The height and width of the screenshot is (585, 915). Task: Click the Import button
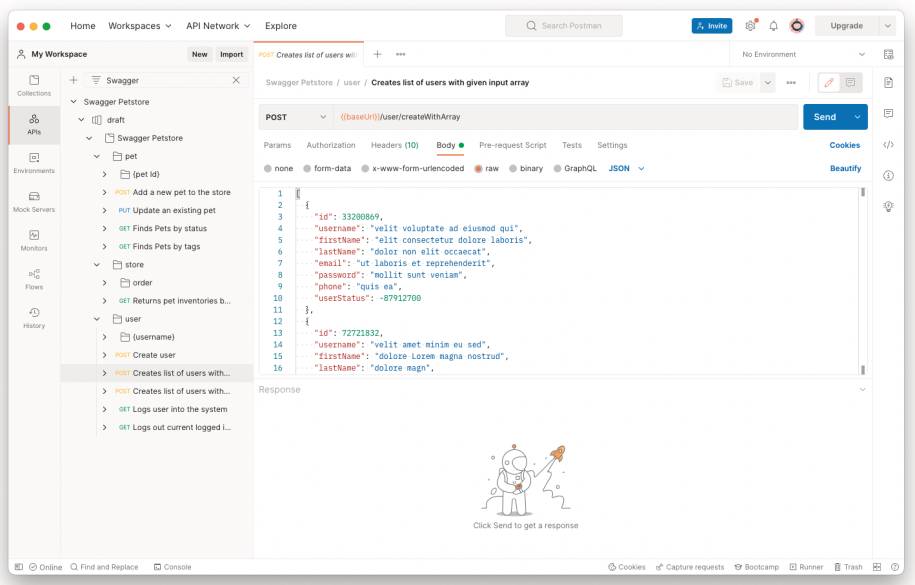tap(232, 54)
